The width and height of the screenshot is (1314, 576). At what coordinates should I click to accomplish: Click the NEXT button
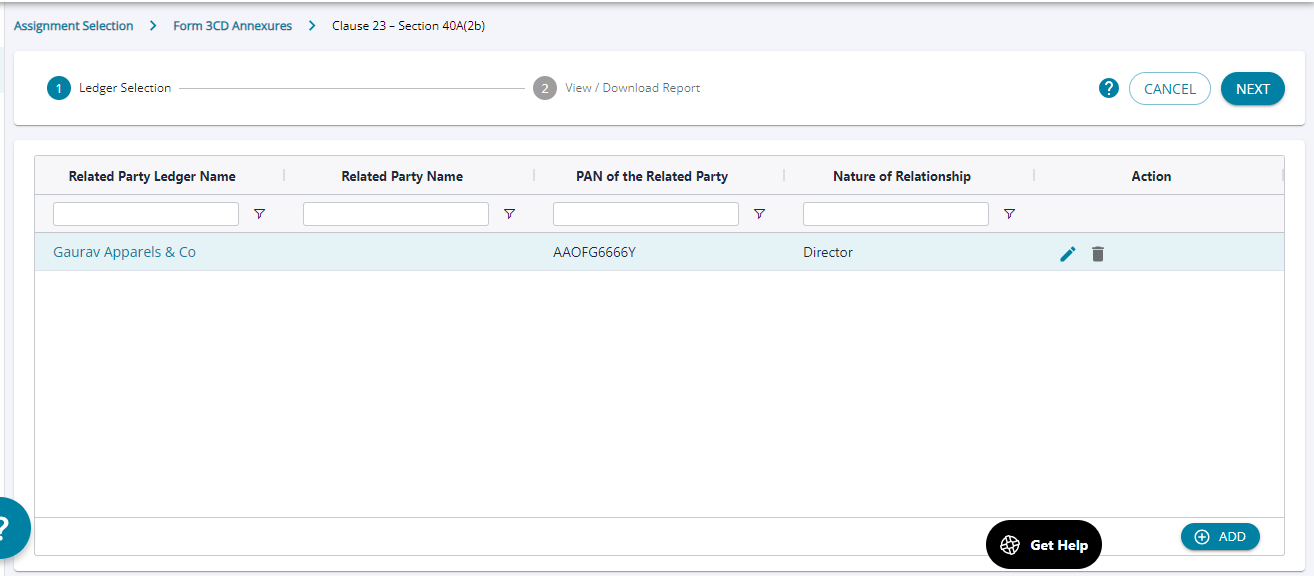click(1252, 89)
